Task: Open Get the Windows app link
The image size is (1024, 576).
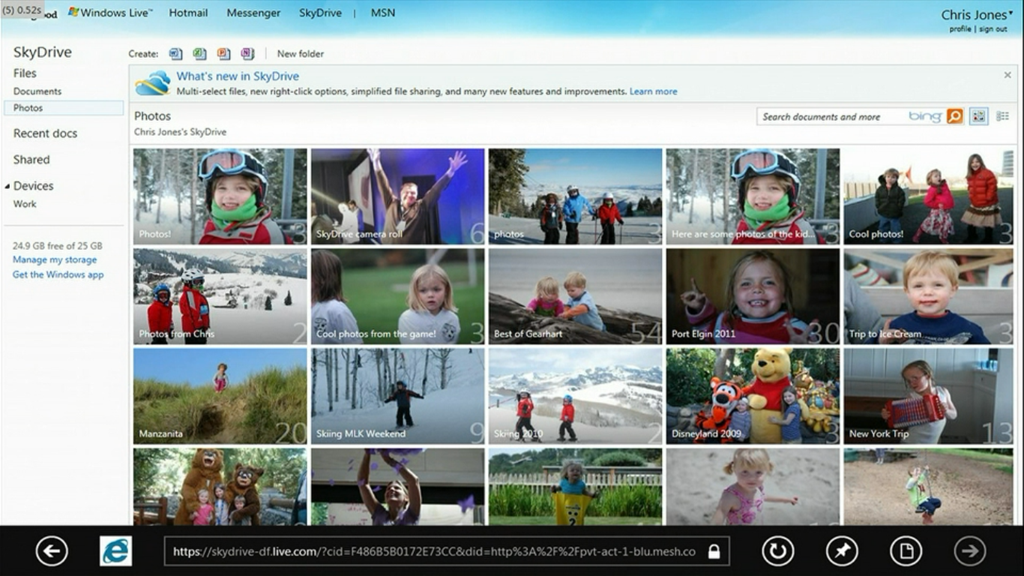Action: 58,274
